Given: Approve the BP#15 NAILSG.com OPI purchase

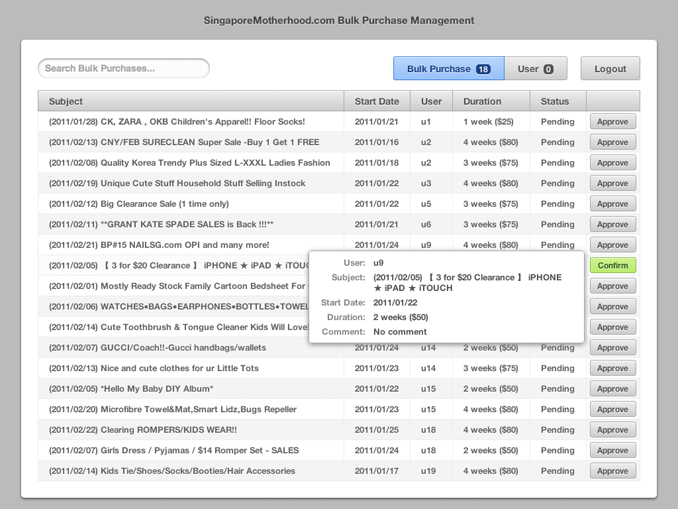Looking at the screenshot, I should coord(613,245).
